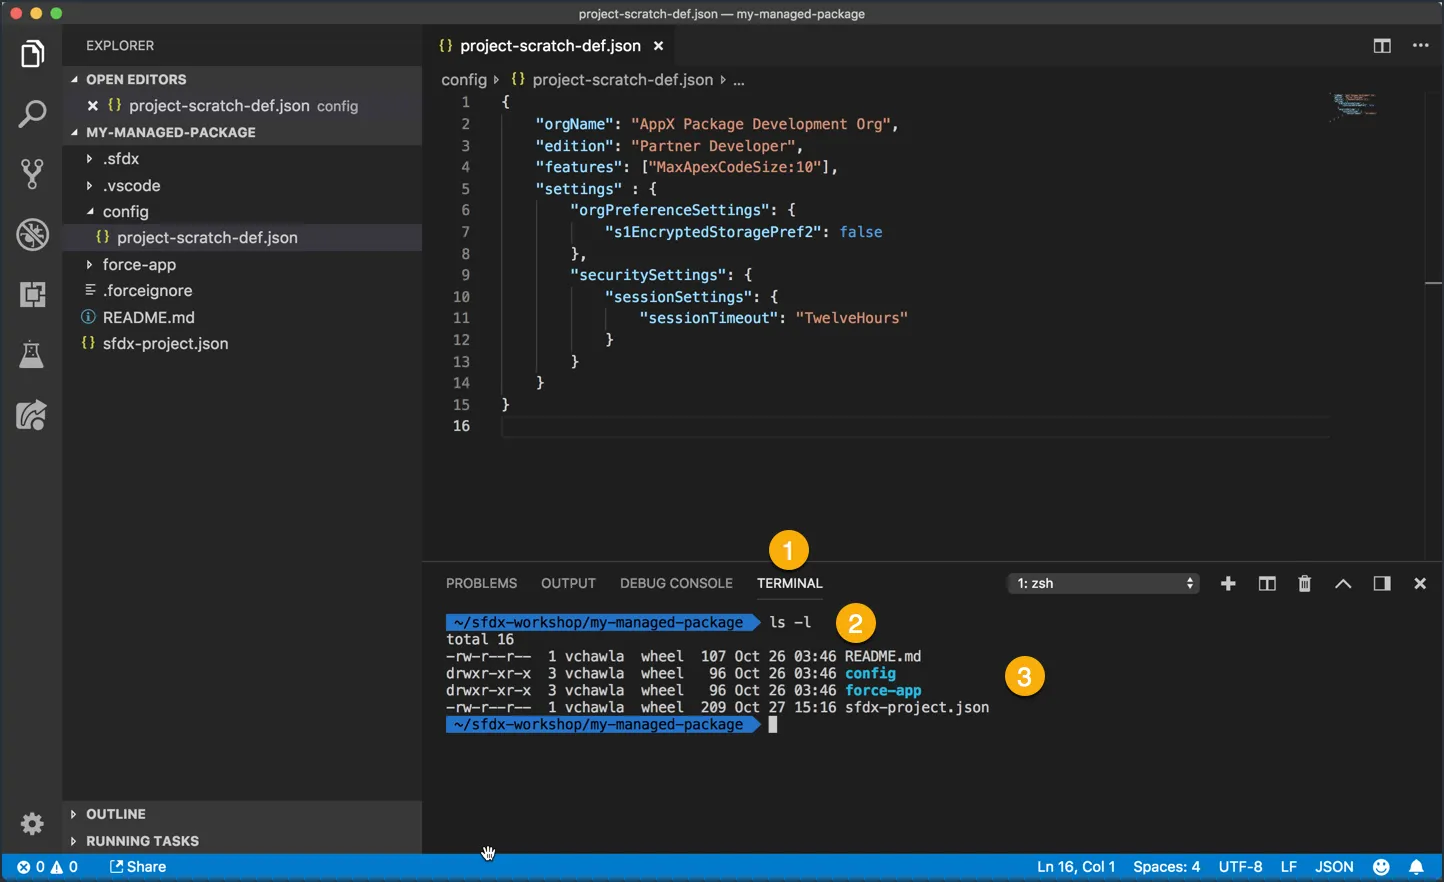This screenshot has width=1444, height=882.
Task: Click the Manage gear icon
Action: tap(32, 823)
